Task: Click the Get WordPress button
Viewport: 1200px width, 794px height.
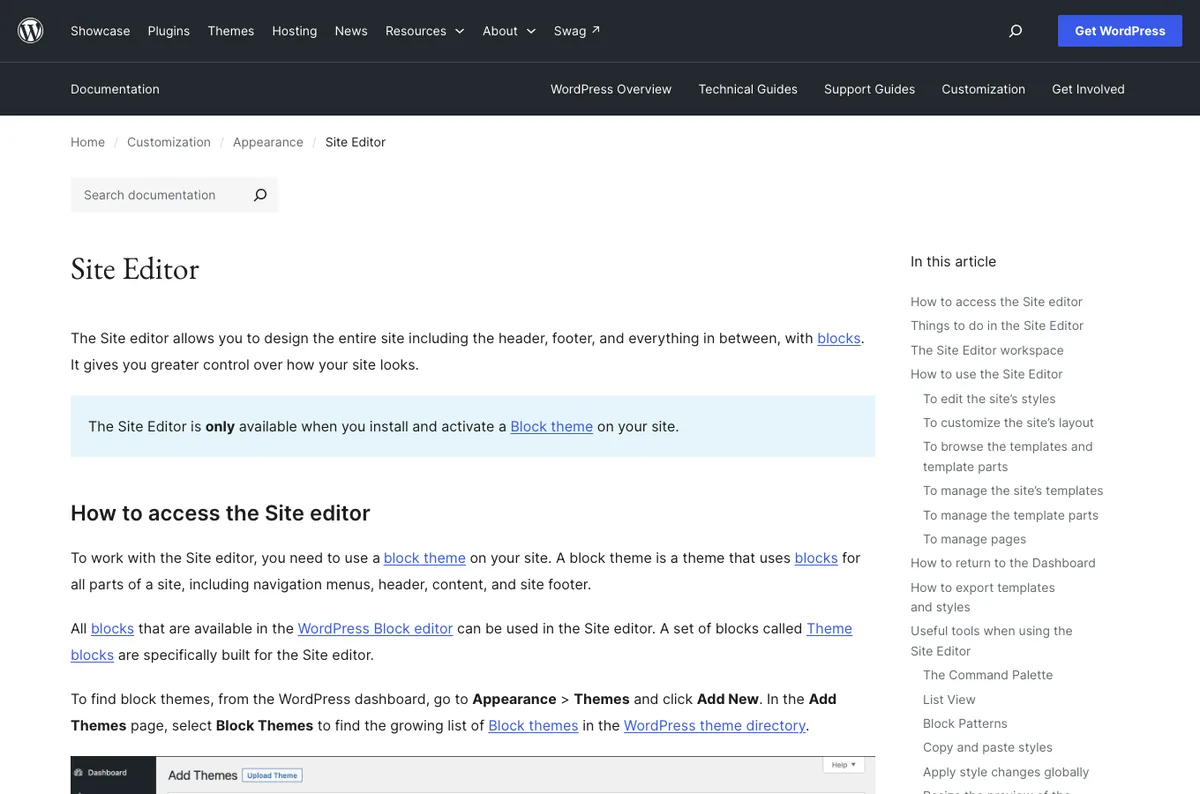Action: point(1120,31)
